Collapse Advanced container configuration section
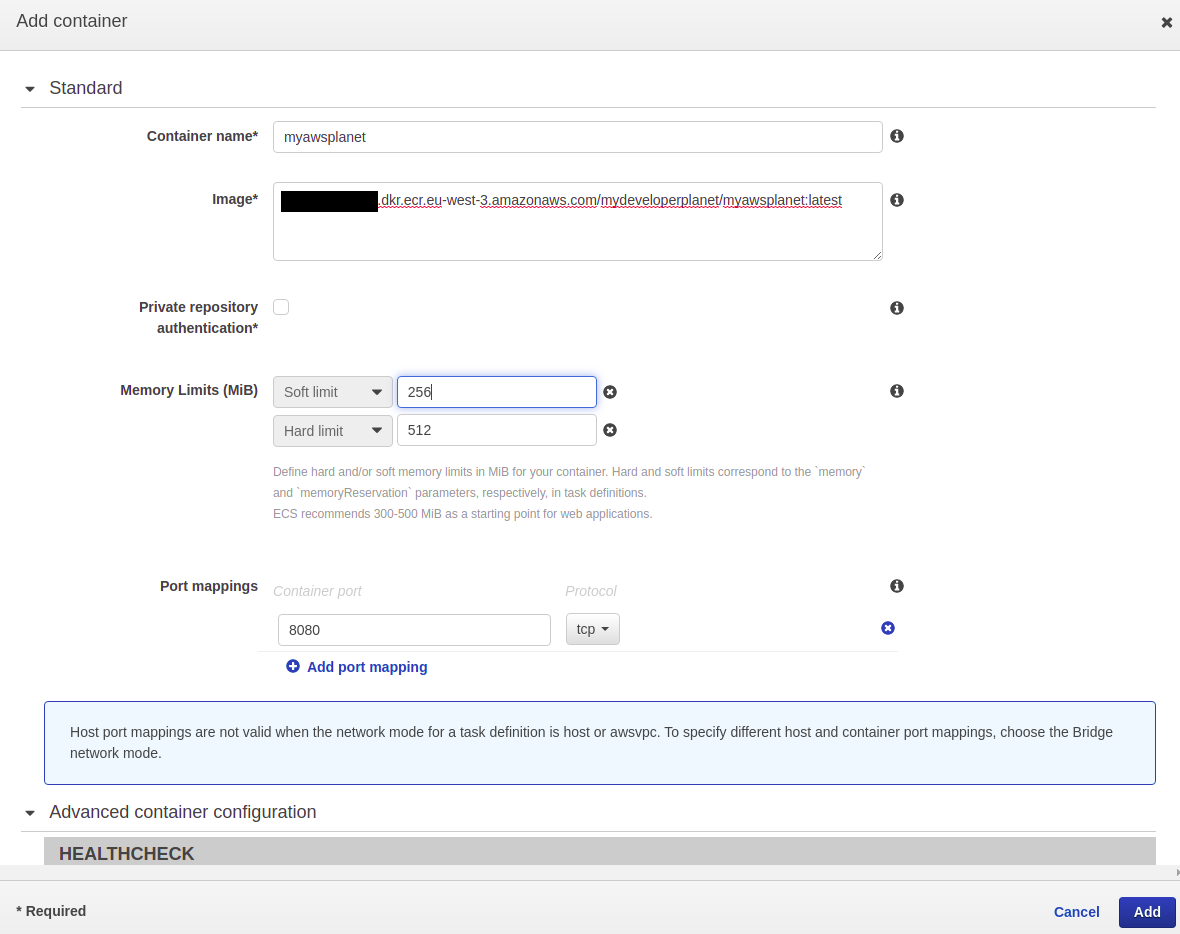This screenshot has height=934, width=1180. (30, 813)
